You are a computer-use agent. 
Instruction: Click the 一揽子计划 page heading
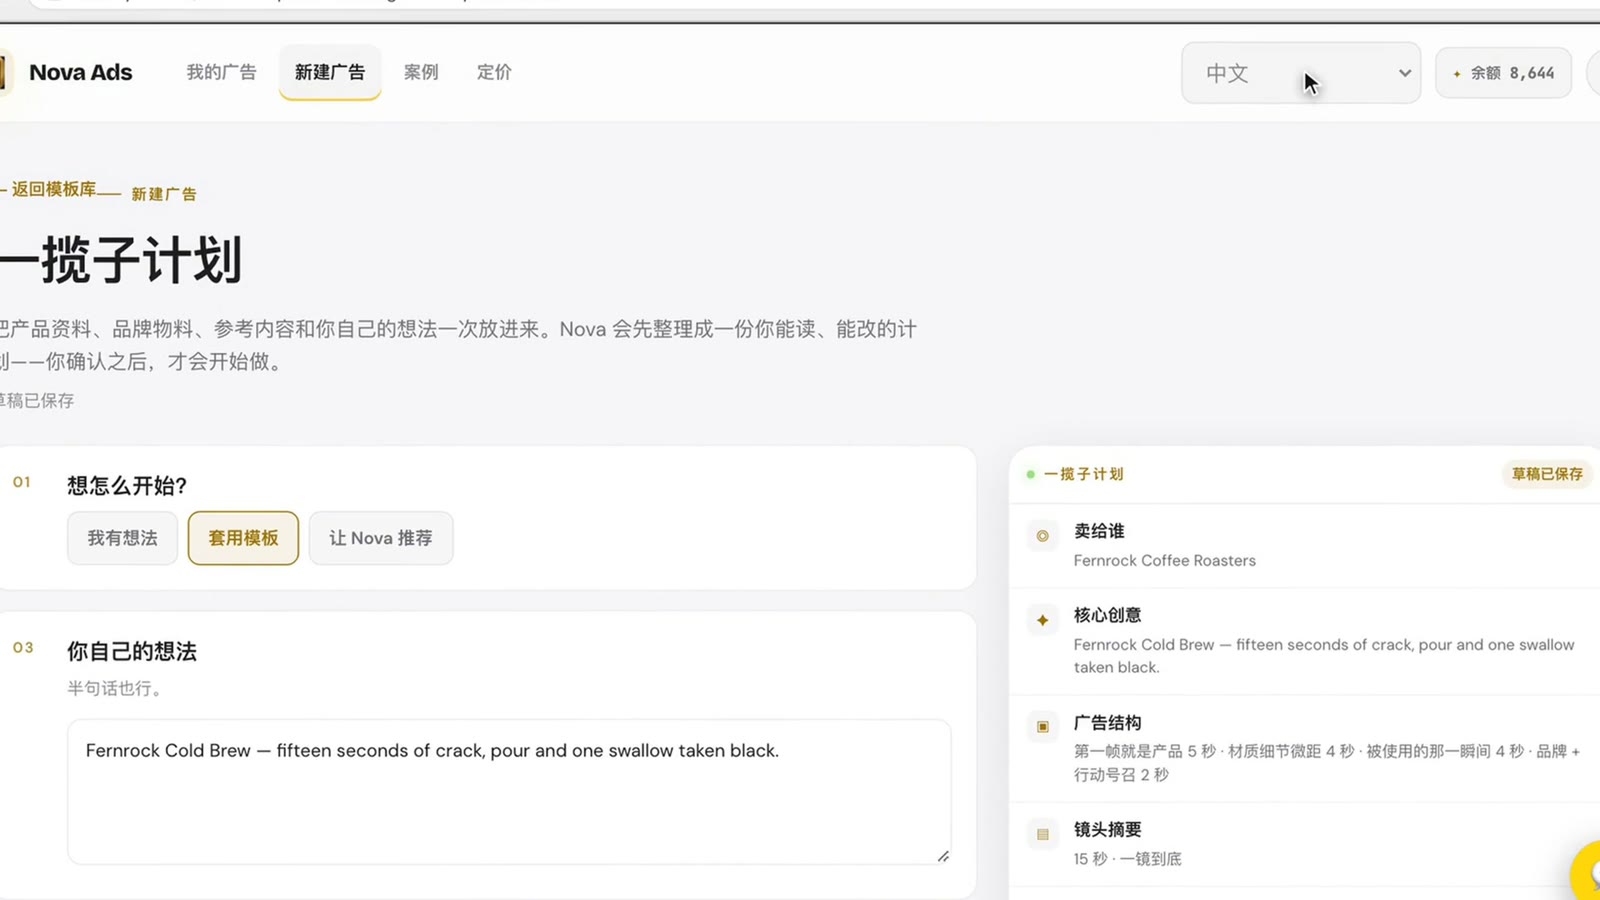pos(121,260)
